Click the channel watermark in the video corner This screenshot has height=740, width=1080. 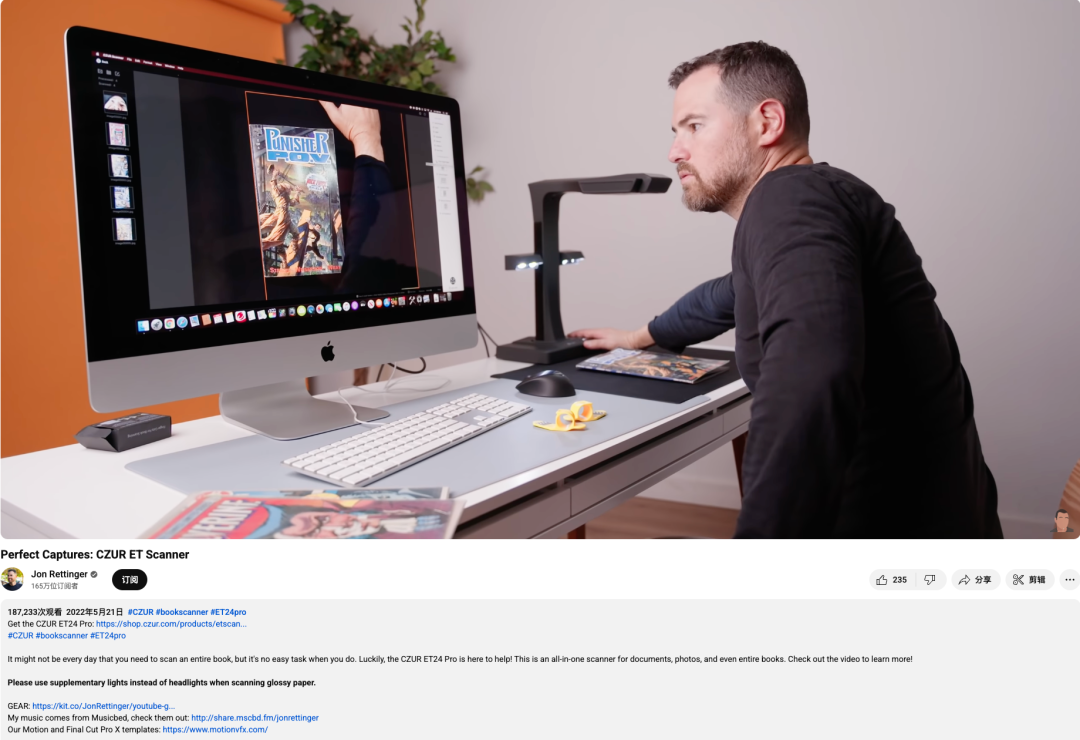(1062, 522)
